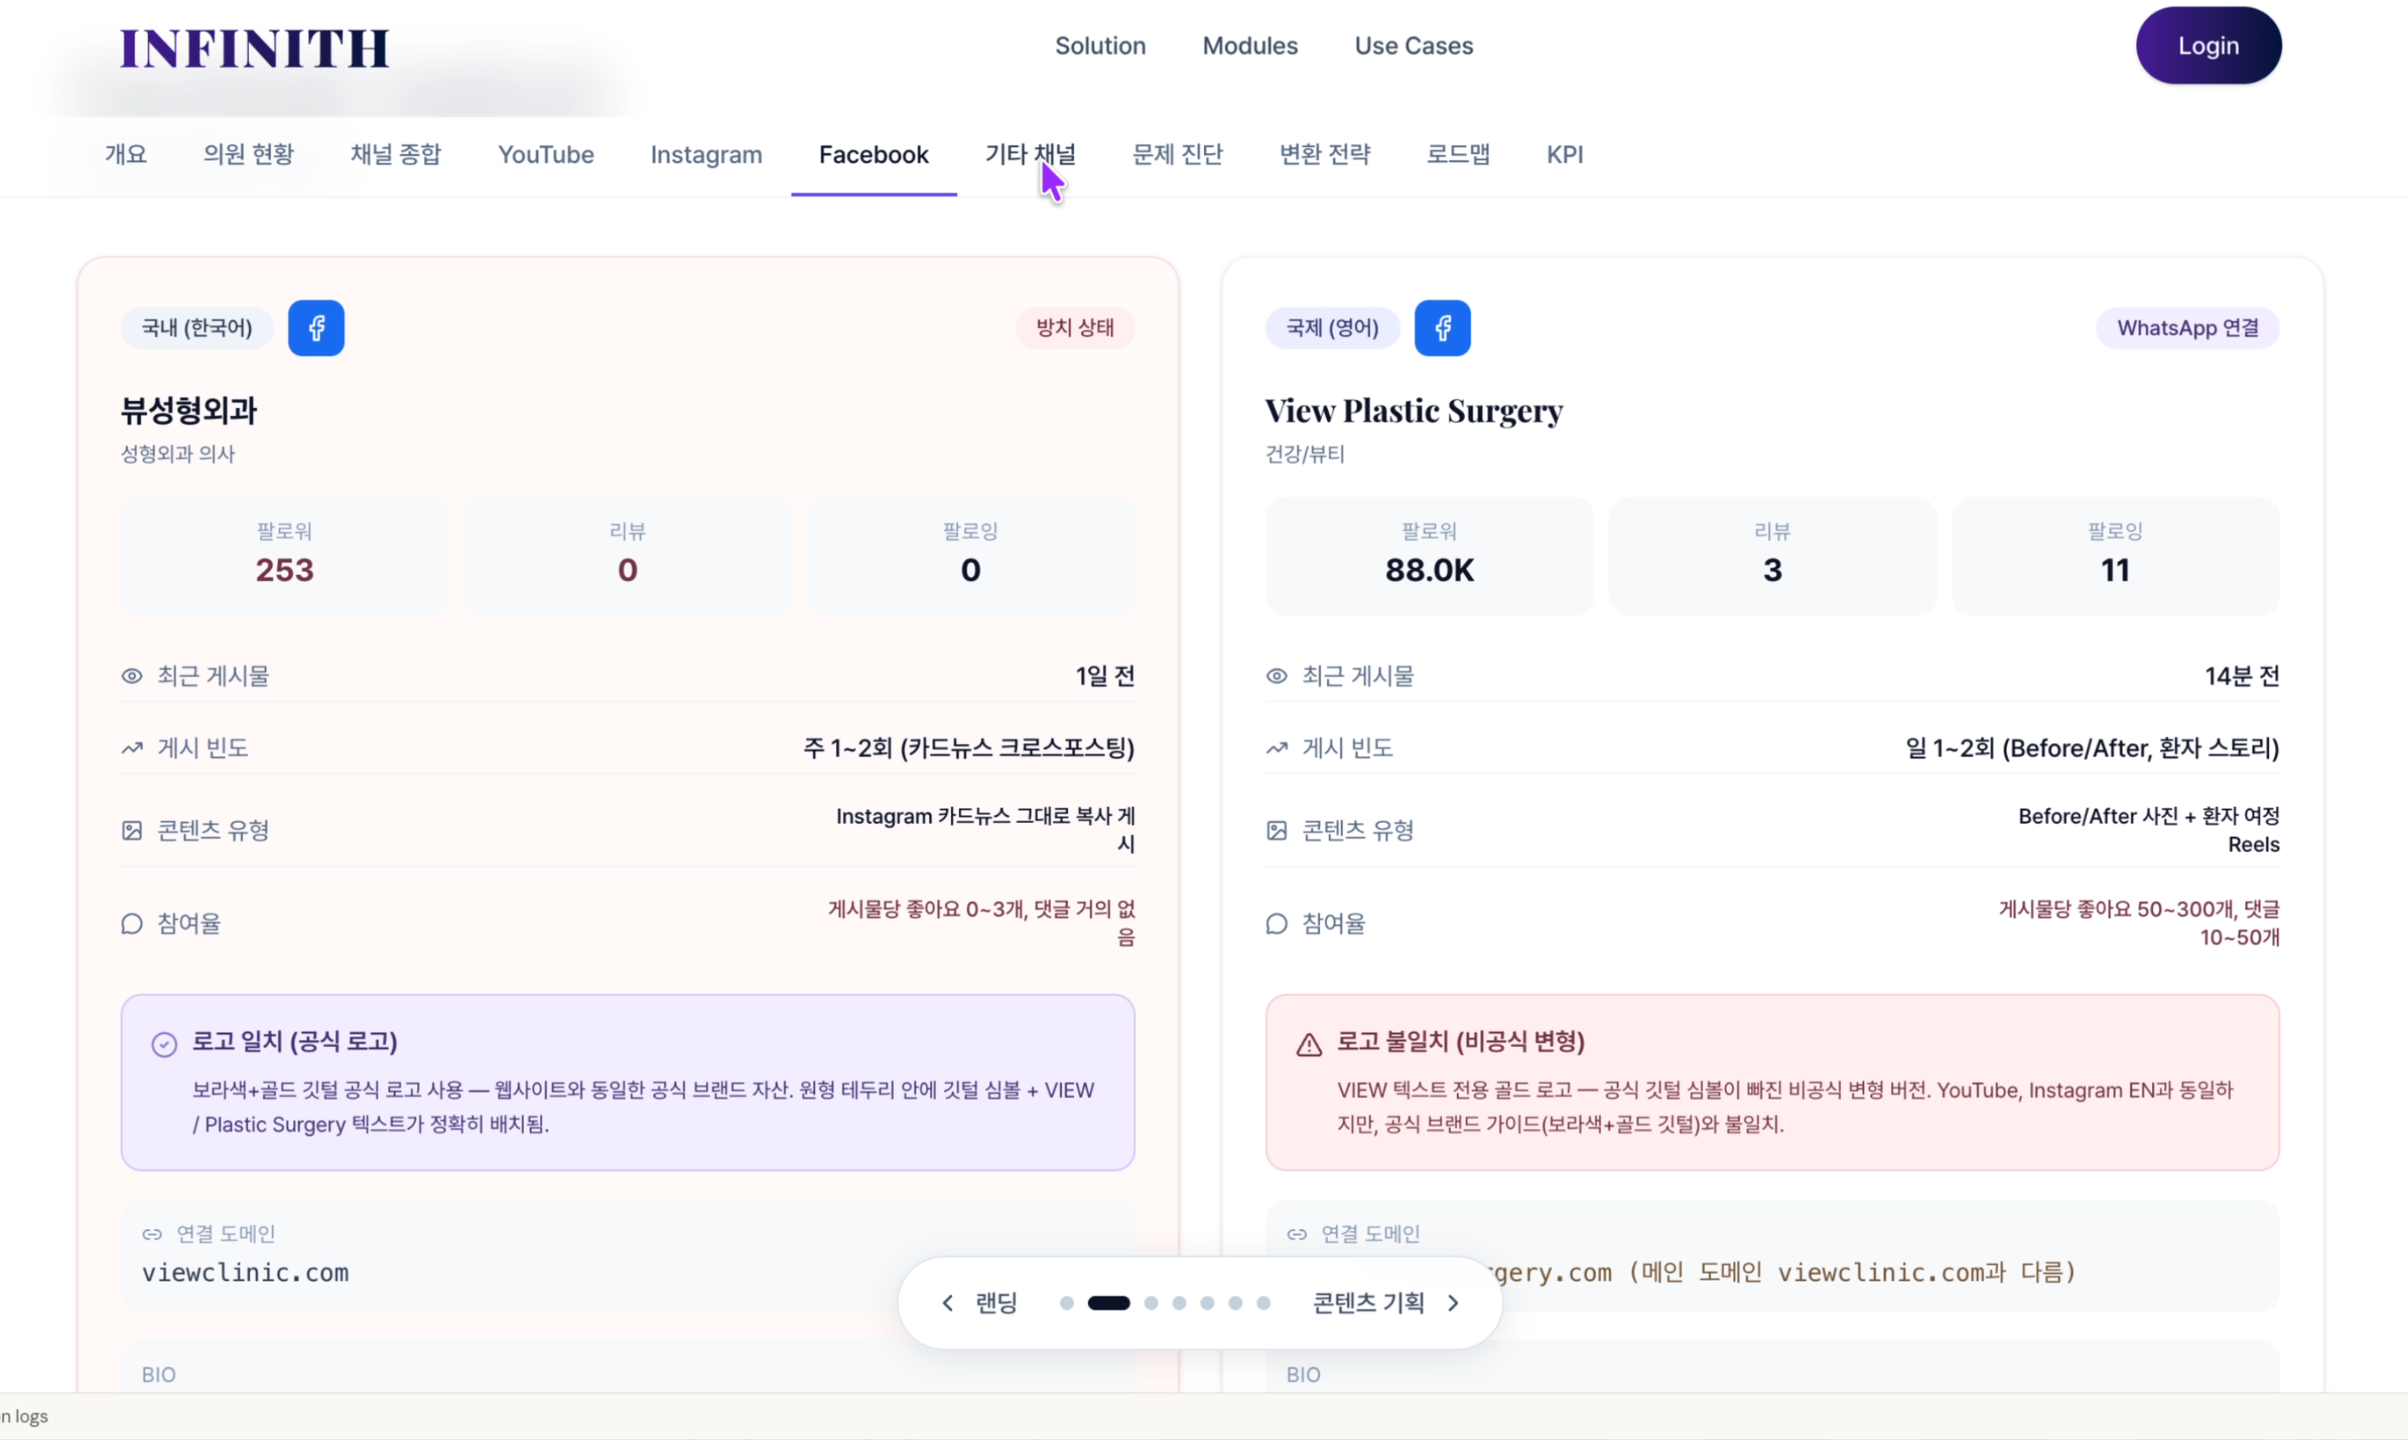Click Facebook icon on View Plastic Surgery card
The height and width of the screenshot is (1440, 2408).
pyautogui.click(x=1442, y=328)
